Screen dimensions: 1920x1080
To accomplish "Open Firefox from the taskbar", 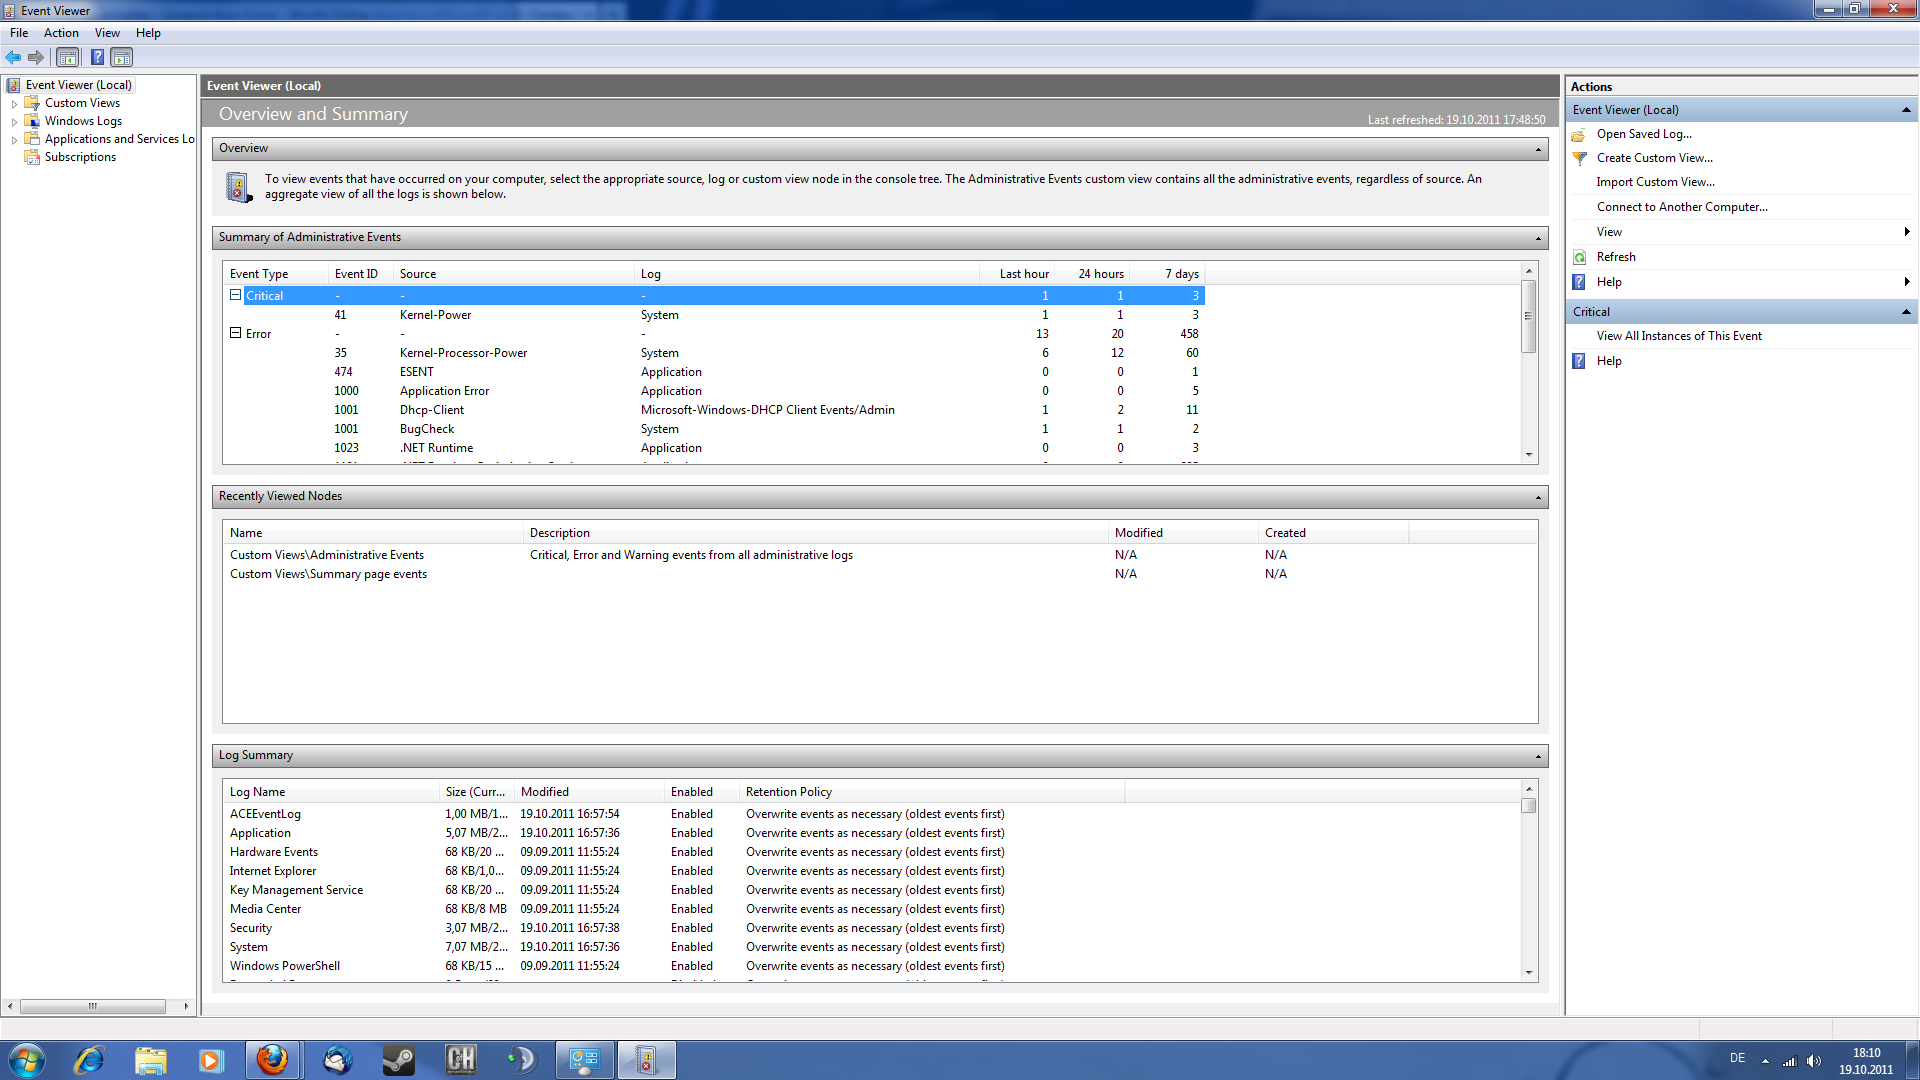I will coord(273,1060).
